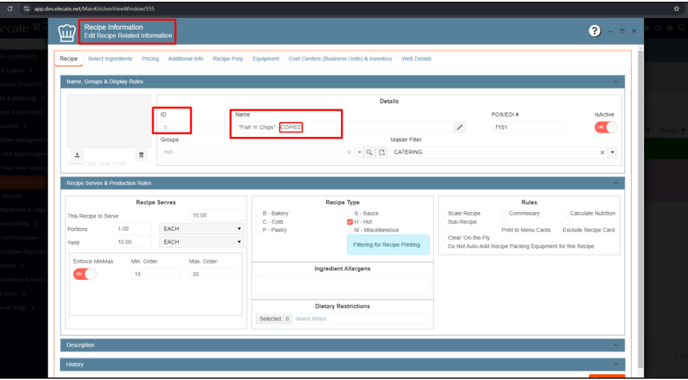Image resolution: width=688 pixels, height=380 pixels.
Task: Expand the Description section
Action: coord(615,345)
